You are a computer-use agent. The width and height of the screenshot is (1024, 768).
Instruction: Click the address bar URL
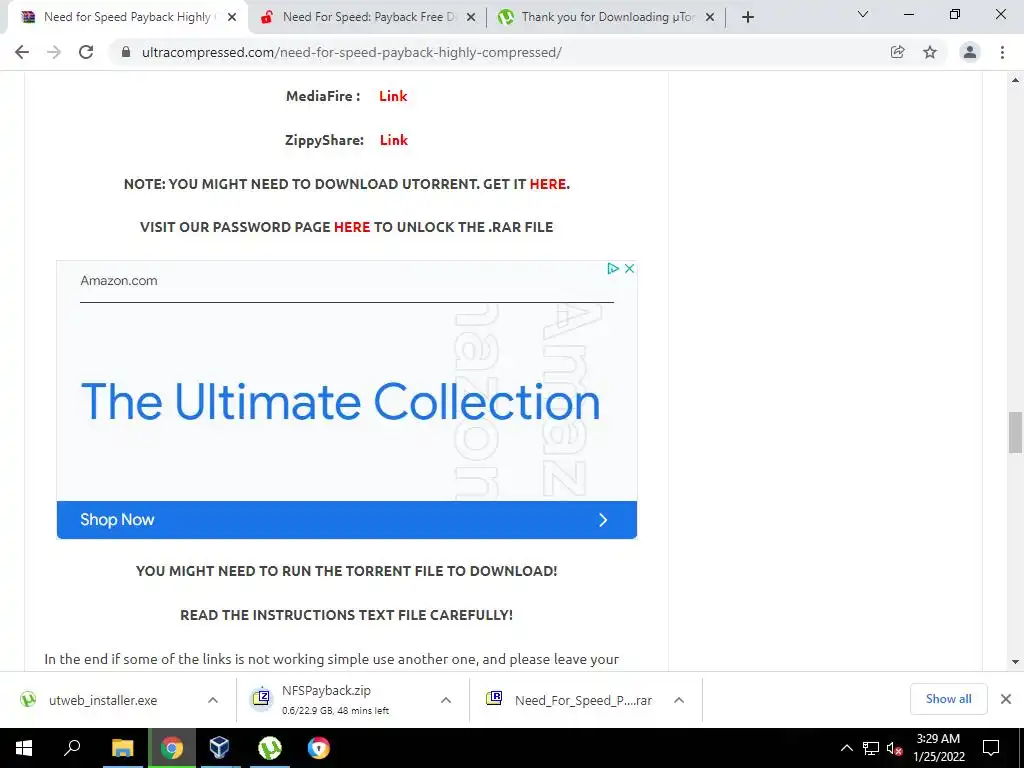[x=351, y=52]
